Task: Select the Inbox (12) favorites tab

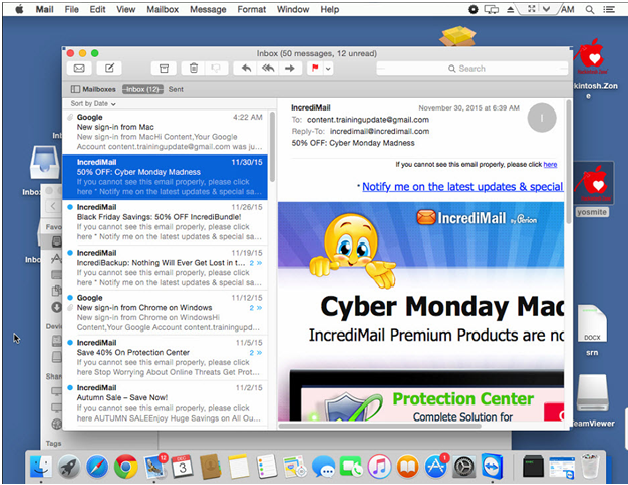Action: tap(143, 89)
